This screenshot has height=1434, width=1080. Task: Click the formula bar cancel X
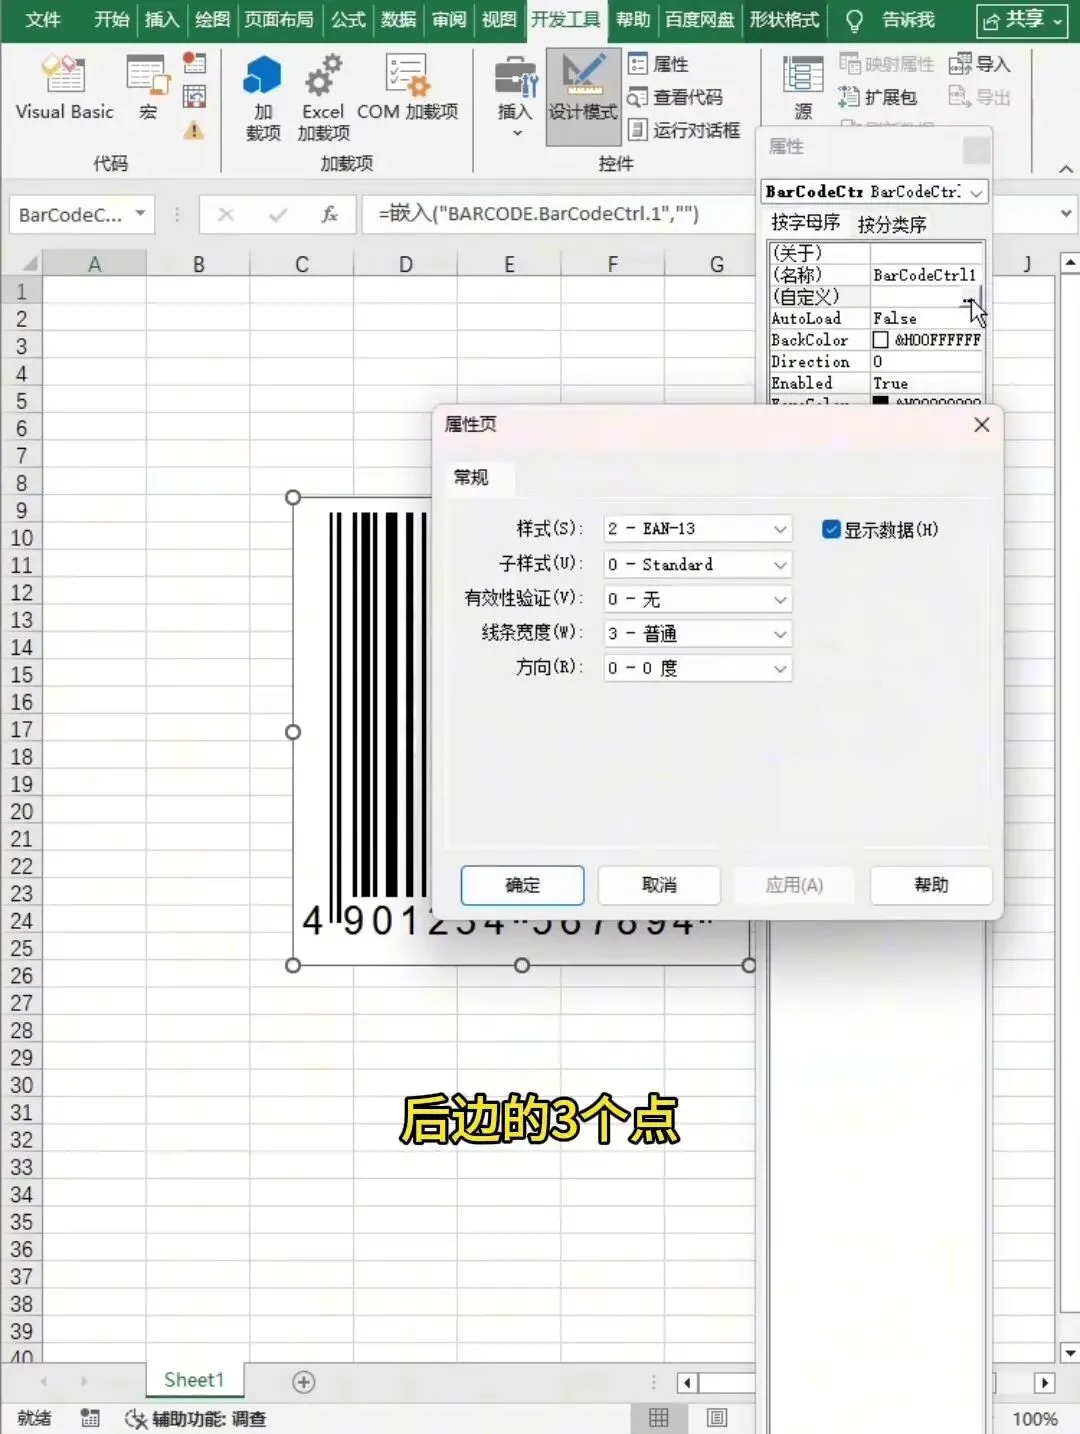pyautogui.click(x=226, y=214)
